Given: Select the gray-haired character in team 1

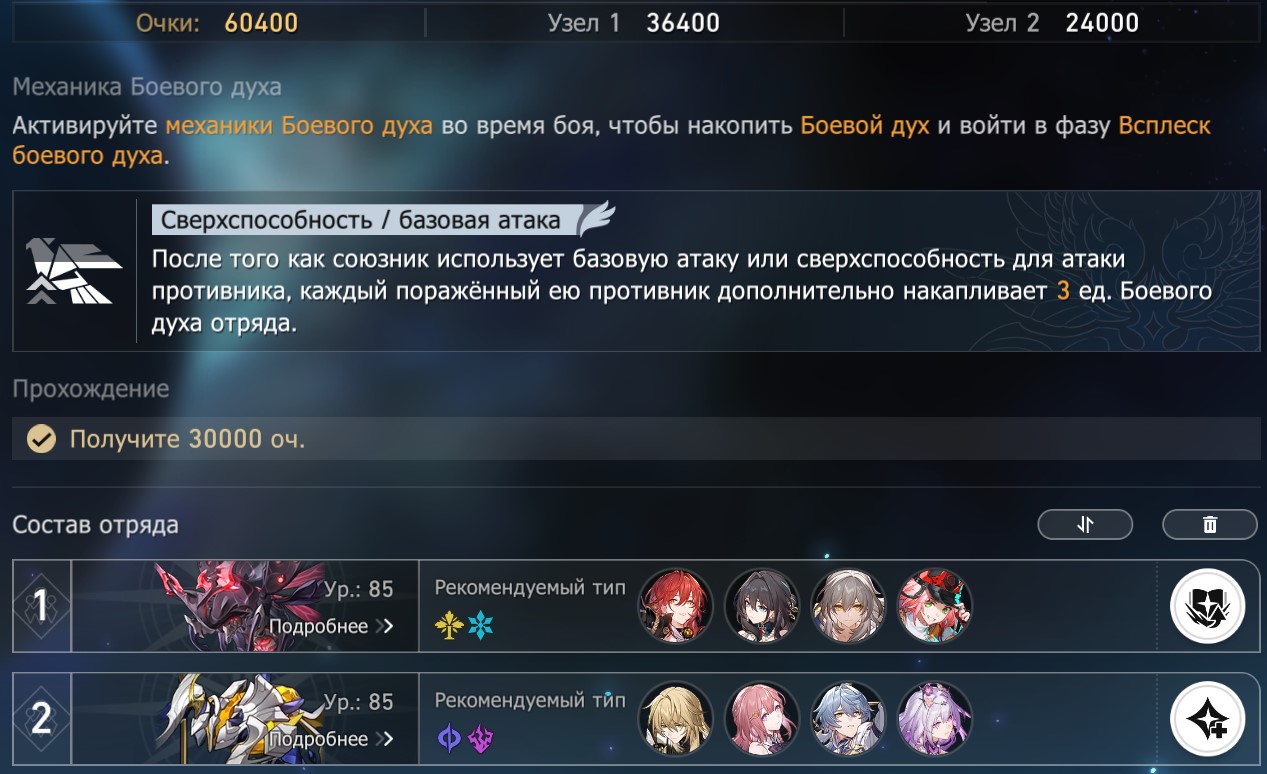Looking at the screenshot, I should [x=848, y=606].
